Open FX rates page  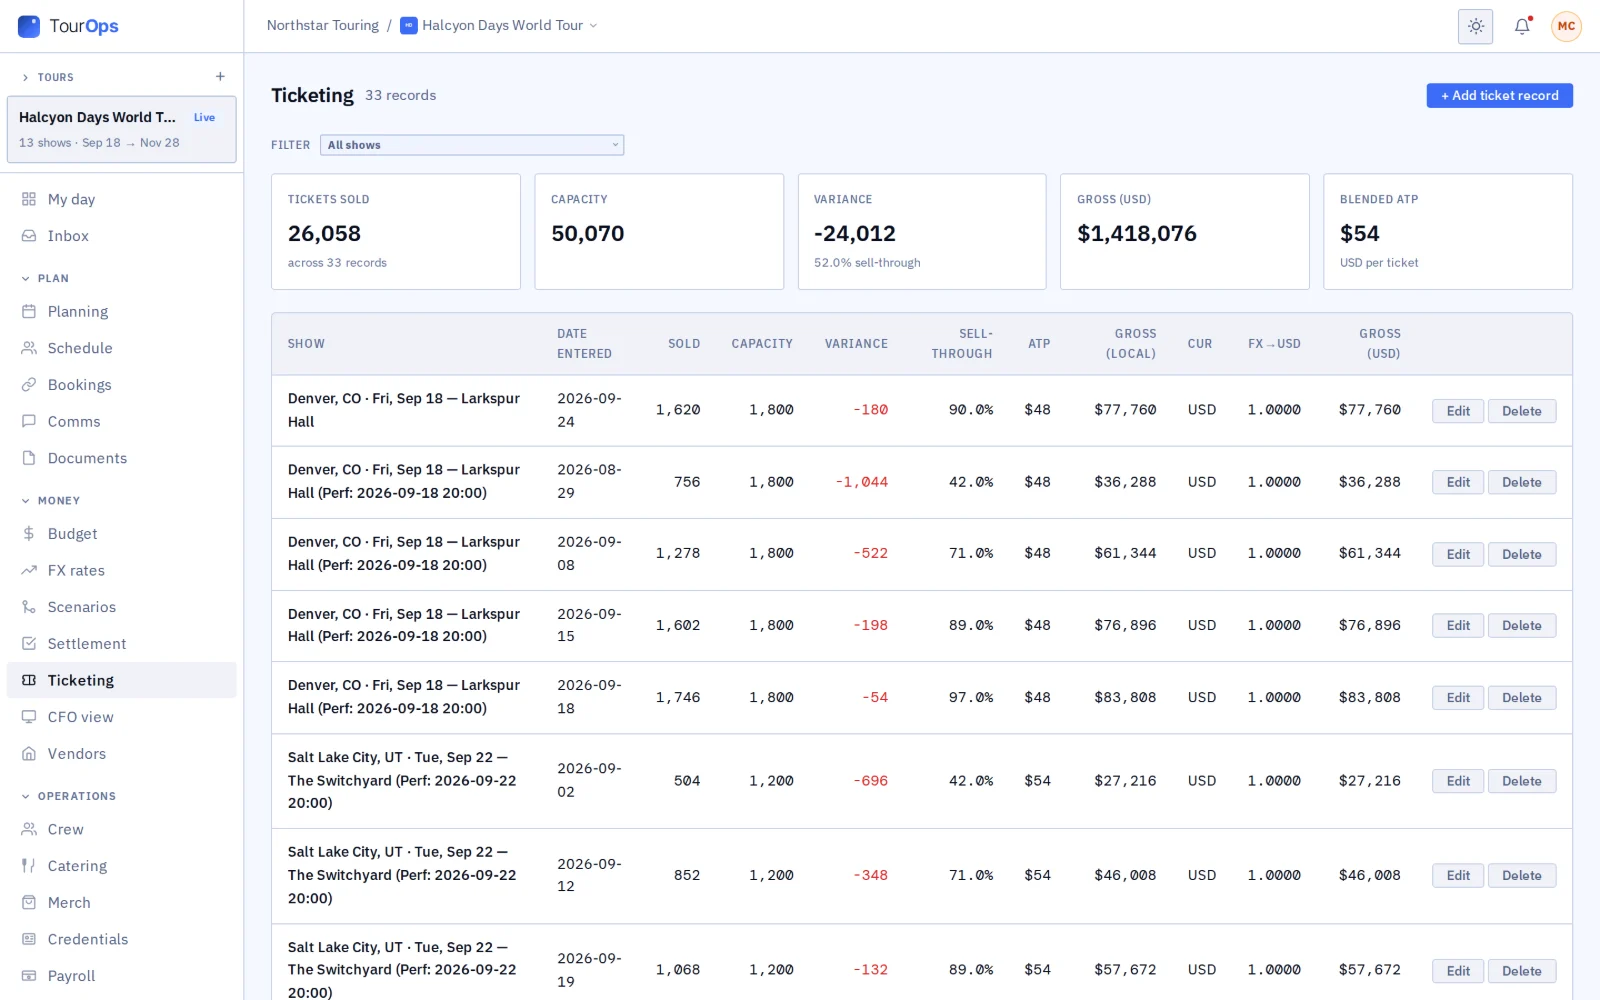point(122,570)
